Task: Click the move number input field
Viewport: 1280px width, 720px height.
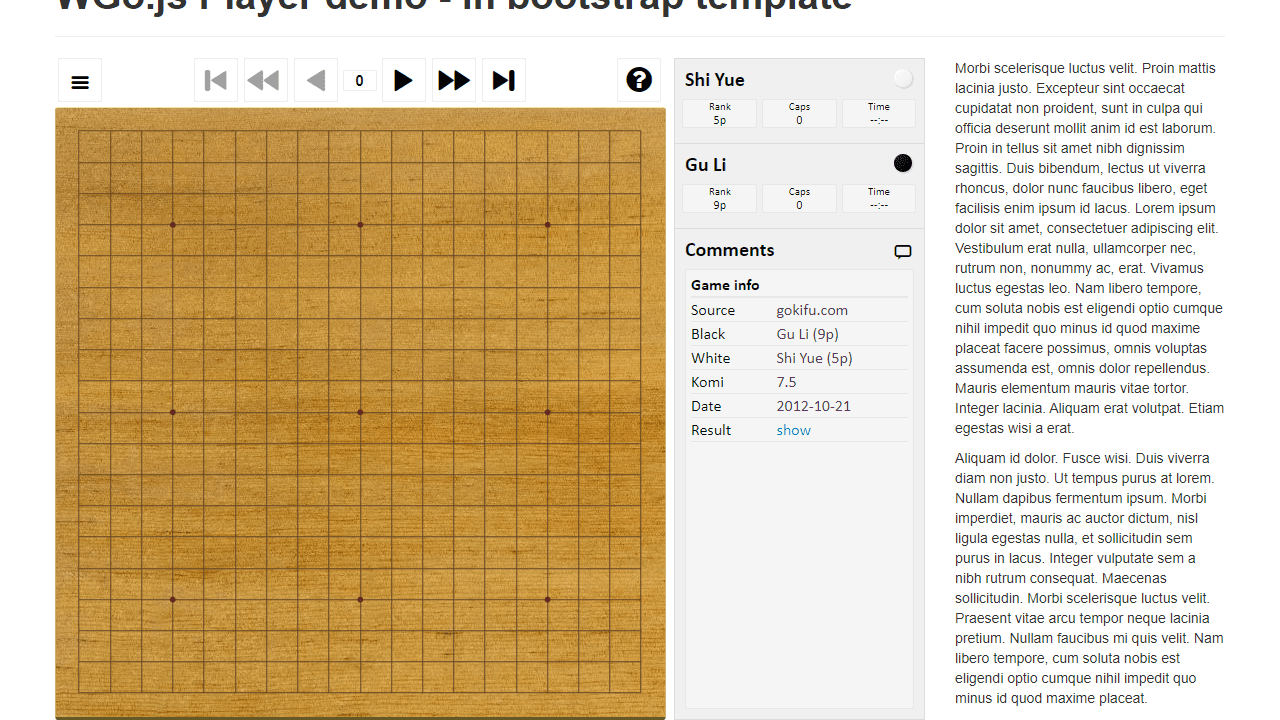Action: 360,81
